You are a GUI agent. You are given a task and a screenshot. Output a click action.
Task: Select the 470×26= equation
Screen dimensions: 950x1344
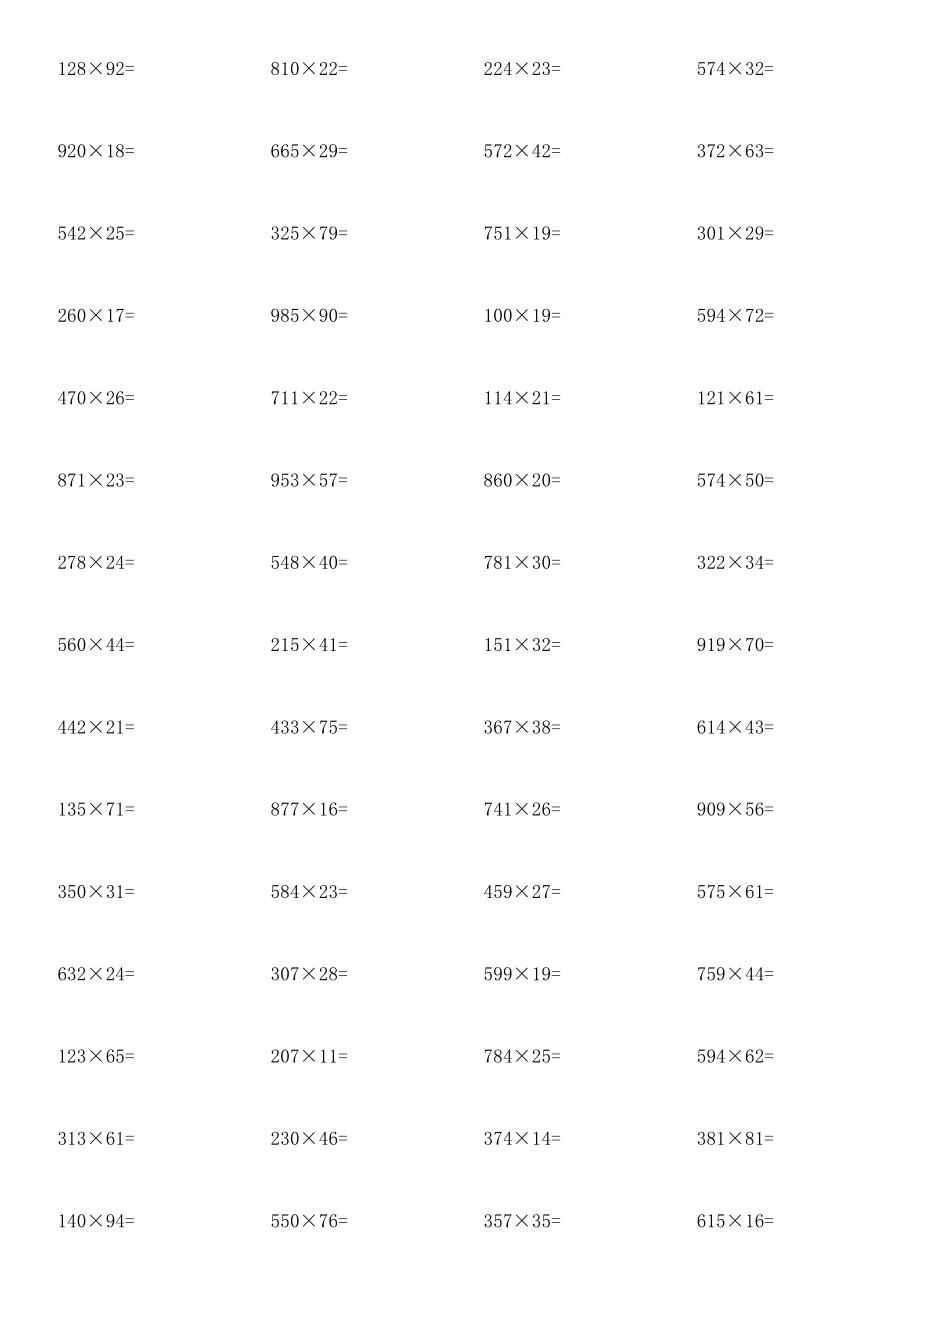pyautogui.click(x=96, y=398)
